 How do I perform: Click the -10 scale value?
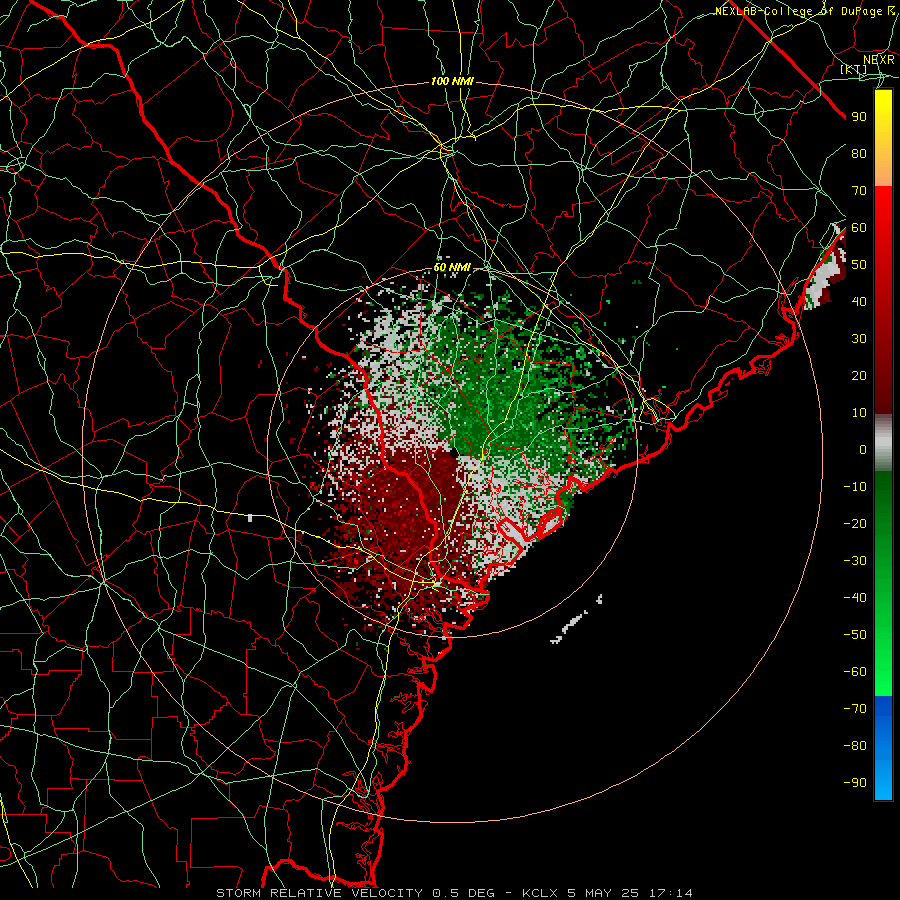coord(855,487)
